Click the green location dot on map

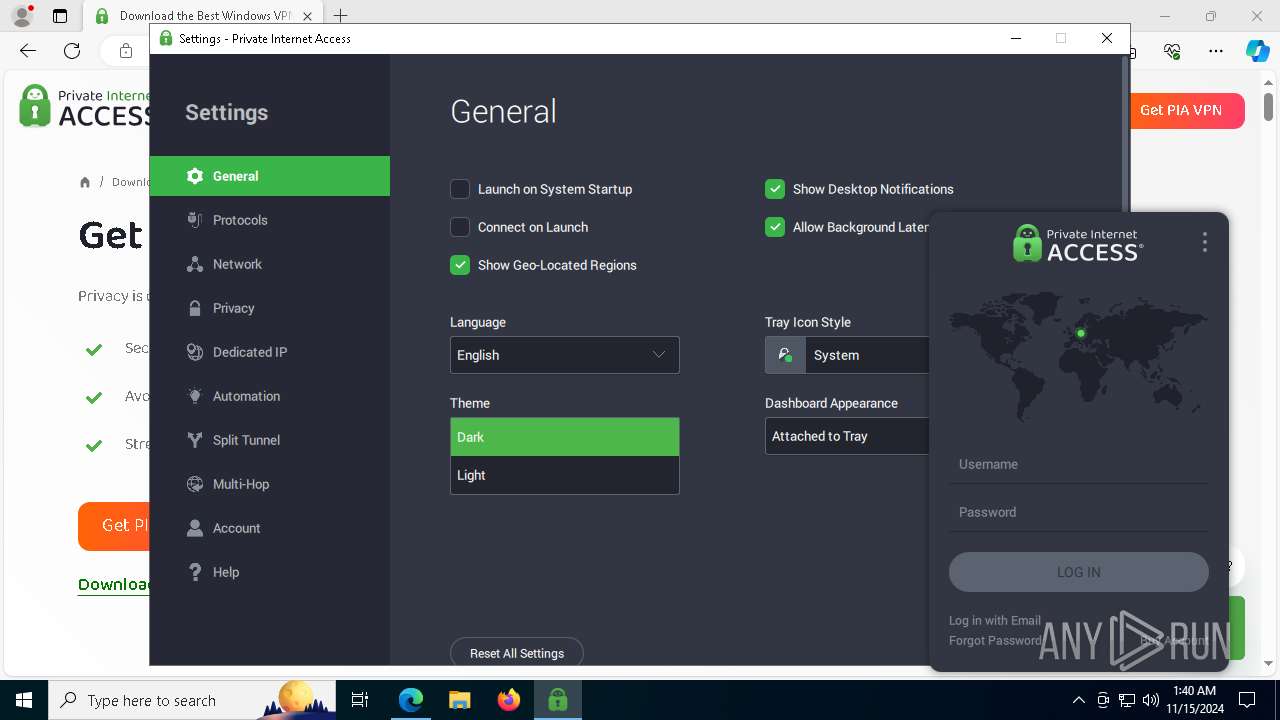click(1081, 333)
